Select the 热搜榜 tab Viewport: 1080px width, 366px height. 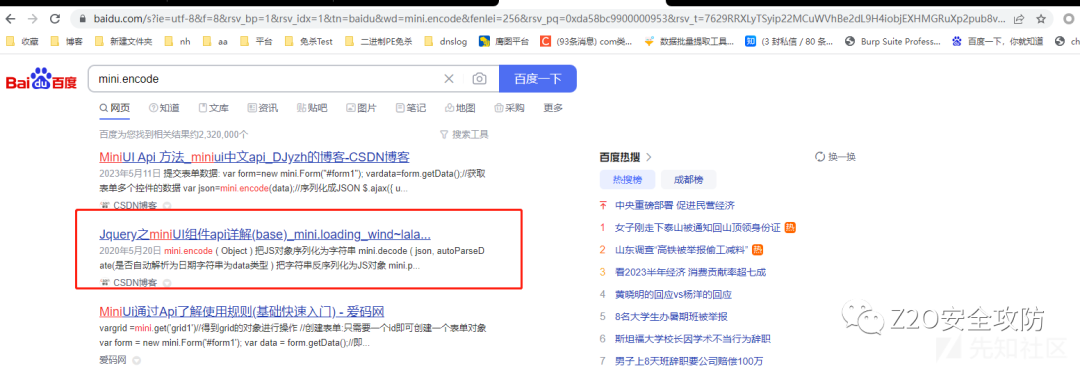click(627, 180)
